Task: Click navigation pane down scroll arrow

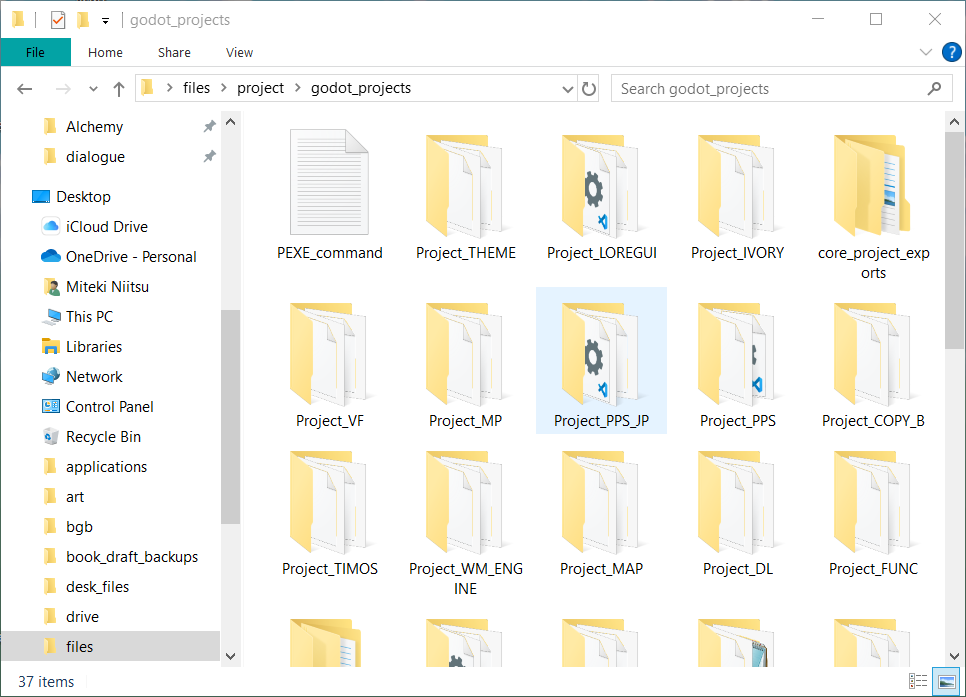Action: (x=230, y=656)
